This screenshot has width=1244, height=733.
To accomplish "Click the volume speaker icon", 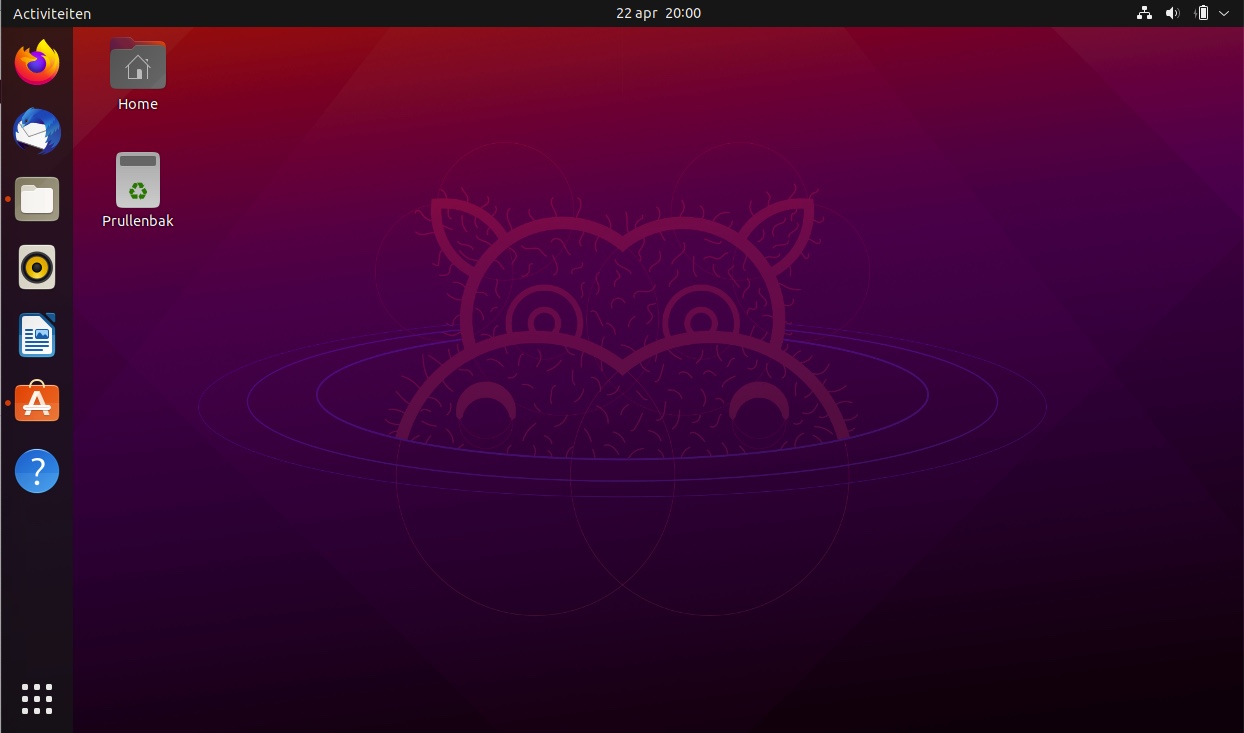I will (x=1172, y=14).
